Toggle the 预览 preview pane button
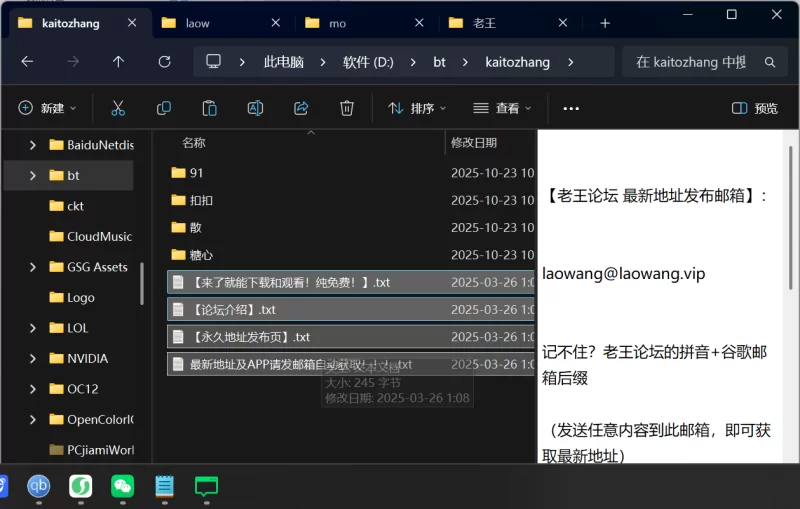The image size is (800, 509). click(x=755, y=108)
